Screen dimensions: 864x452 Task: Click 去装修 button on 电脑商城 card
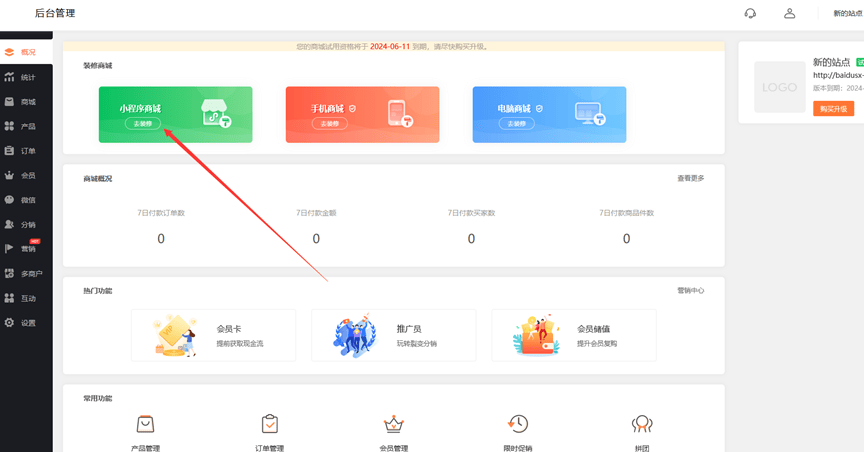[516, 123]
